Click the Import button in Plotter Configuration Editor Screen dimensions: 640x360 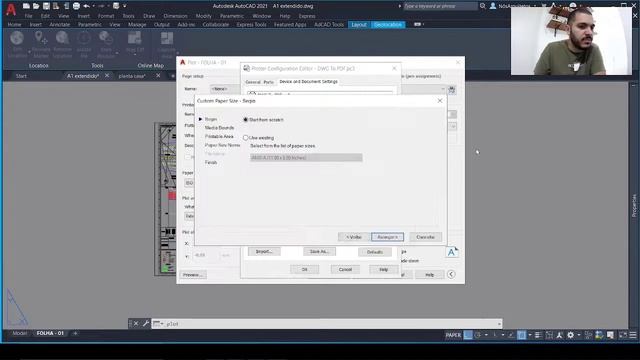264,251
